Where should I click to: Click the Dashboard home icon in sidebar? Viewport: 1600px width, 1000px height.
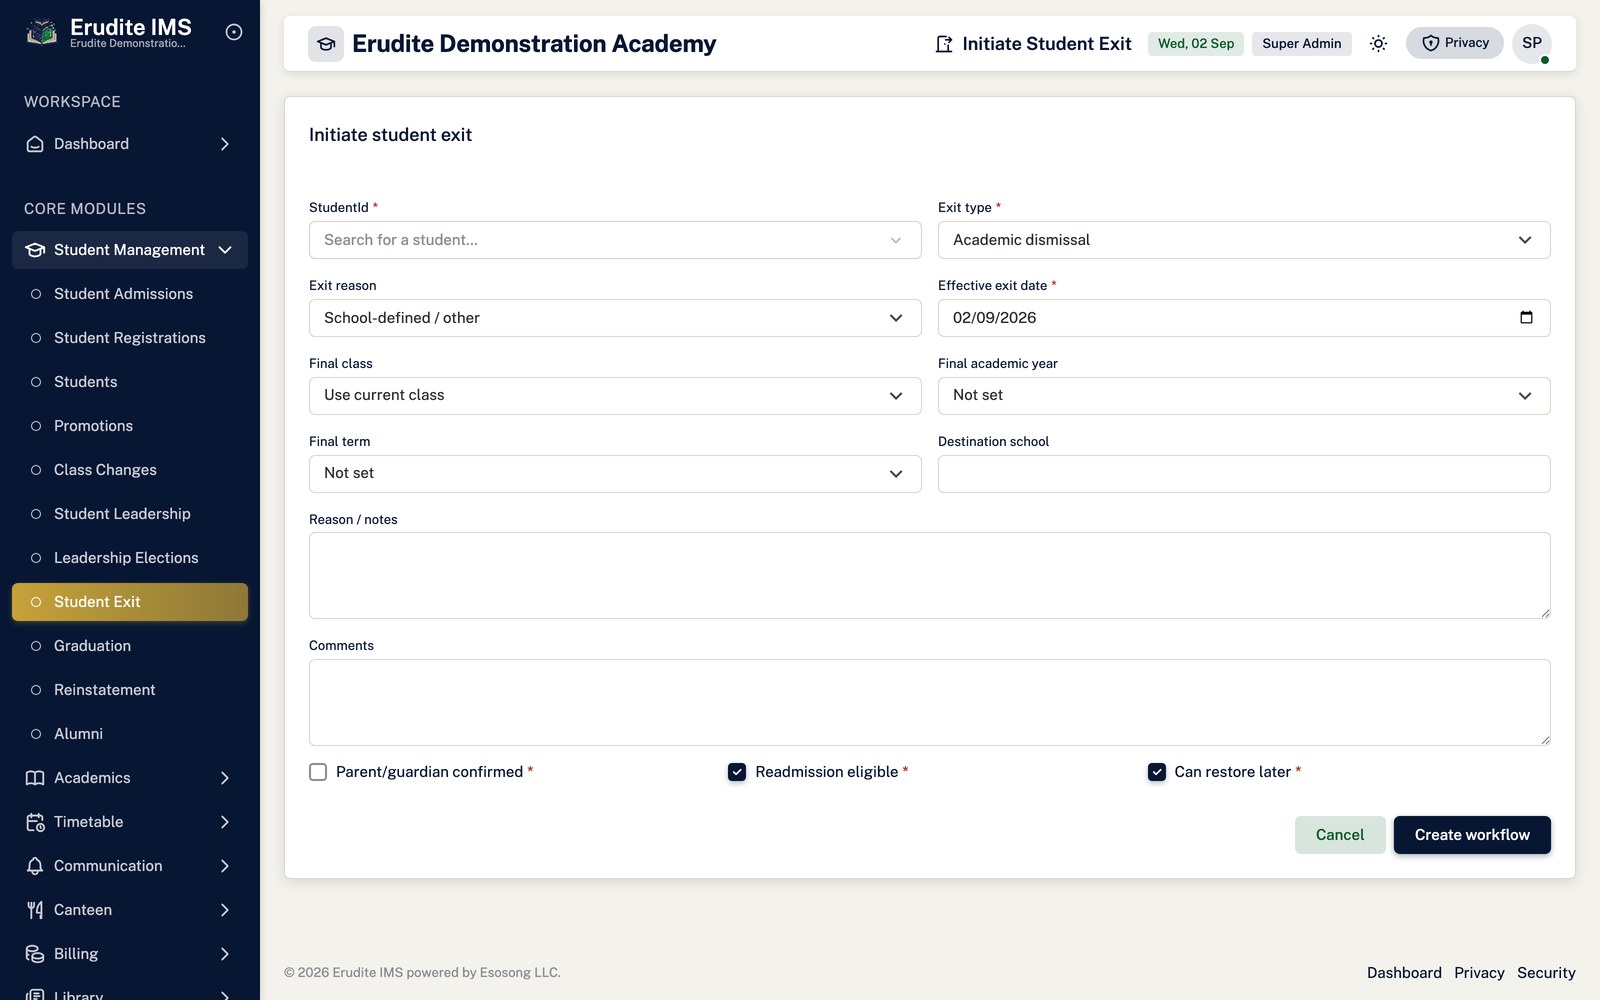coord(35,144)
